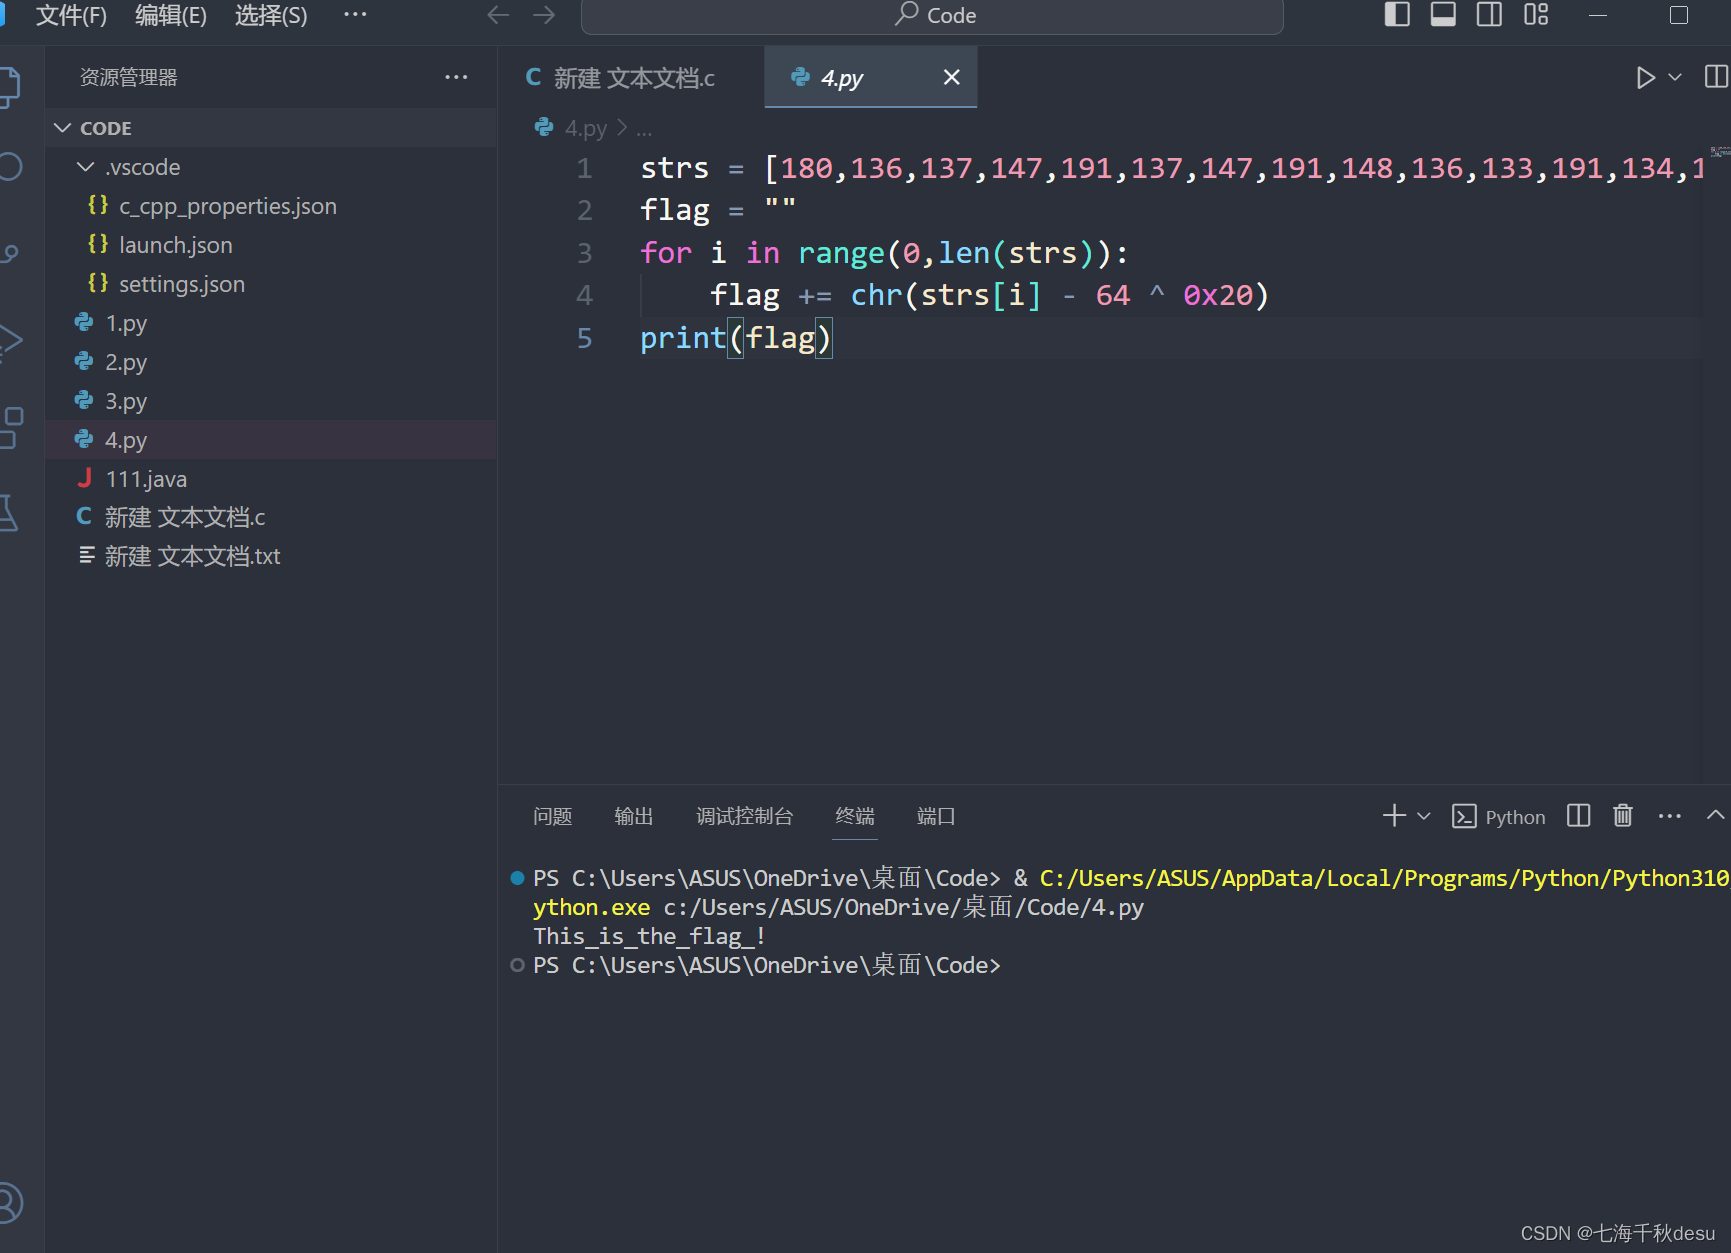This screenshot has width=1731, height=1253.
Task: Open the customize layout icon in title bar
Action: (x=1535, y=15)
